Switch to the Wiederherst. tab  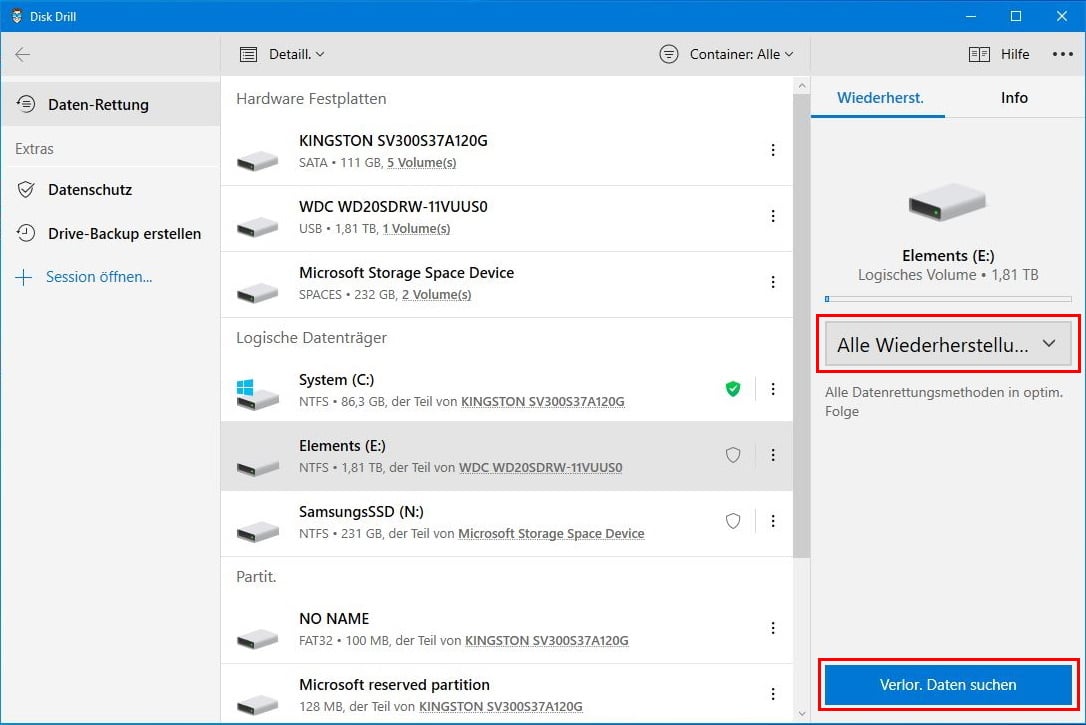click(880, 98)
